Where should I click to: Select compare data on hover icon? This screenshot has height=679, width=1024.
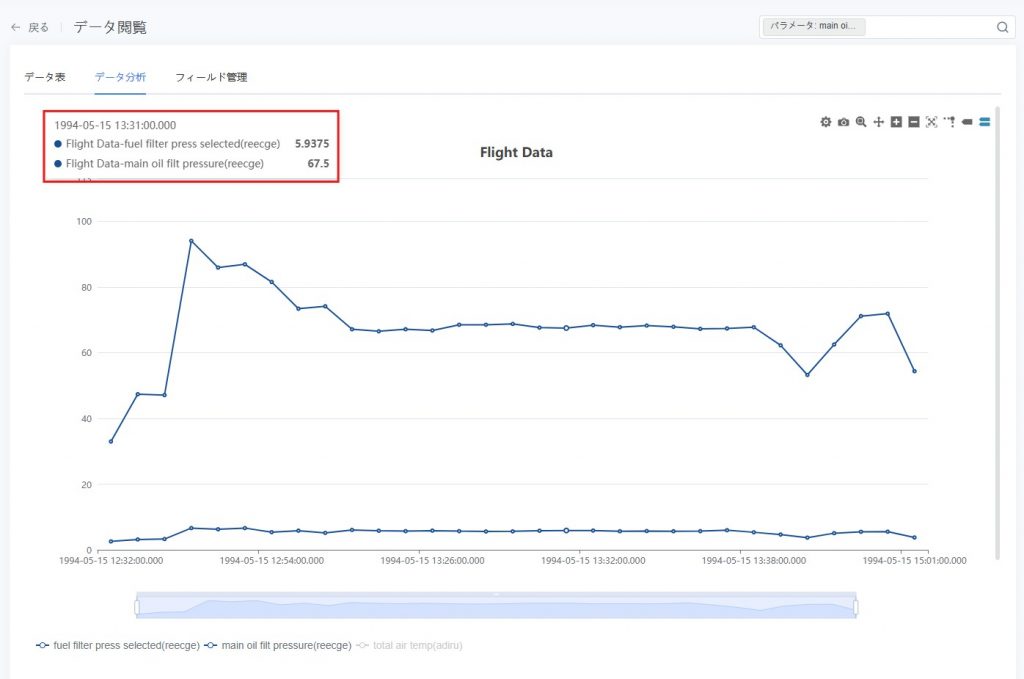click(x=985, y=122)
